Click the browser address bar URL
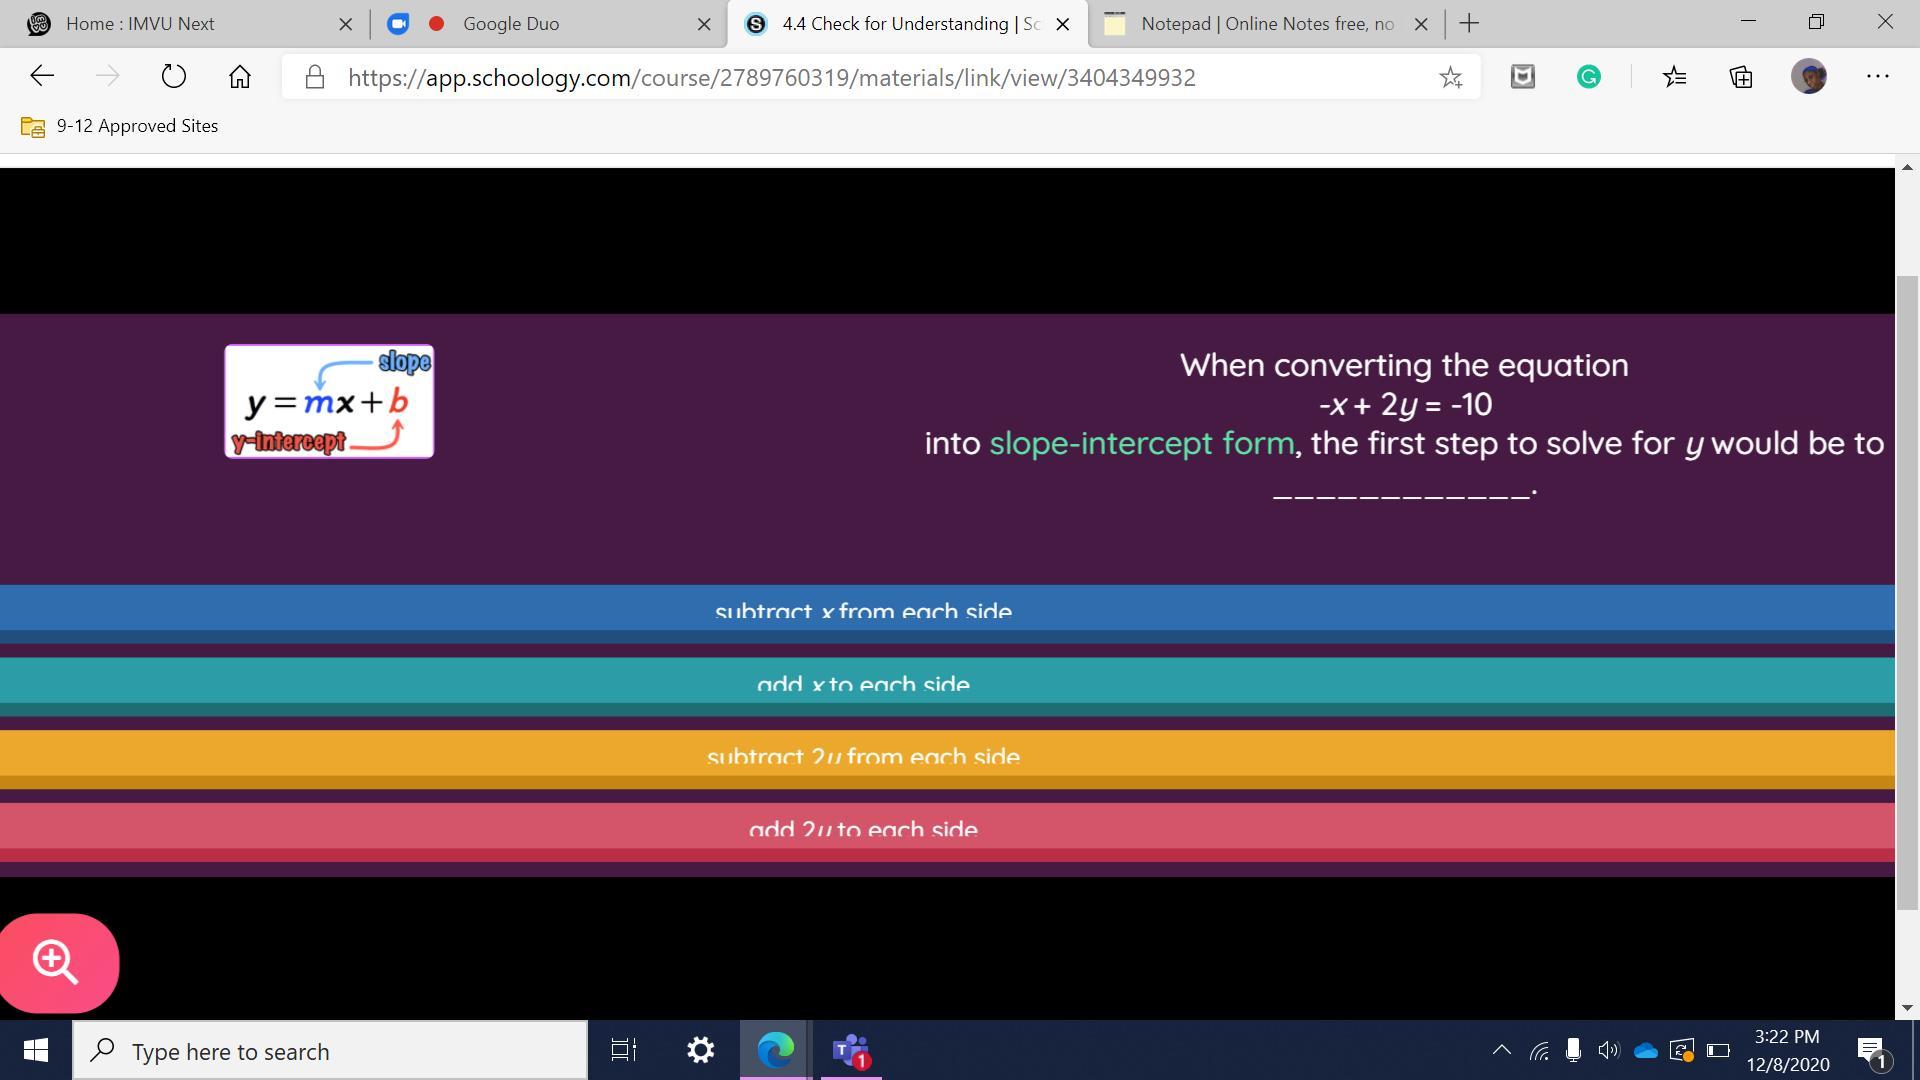1920x1080 pixels. pos(770,78)
